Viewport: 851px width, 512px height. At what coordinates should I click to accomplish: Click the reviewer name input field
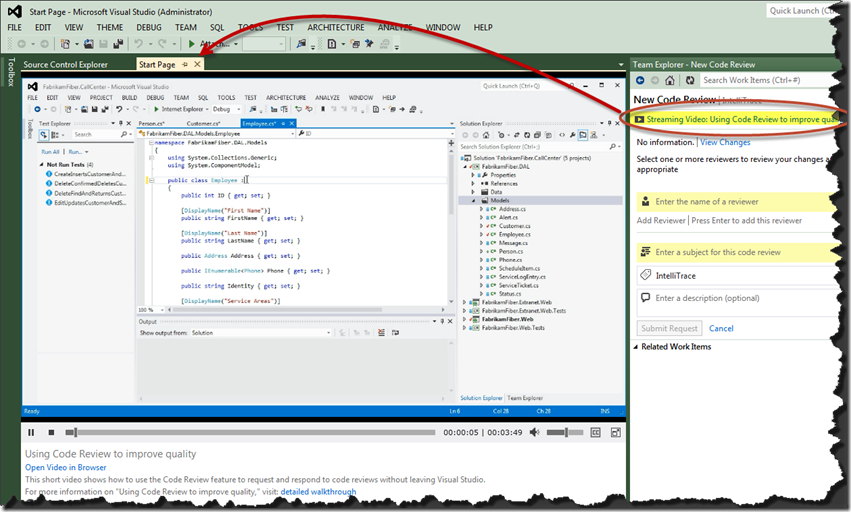pyautogui.click(x=735, y=201)
